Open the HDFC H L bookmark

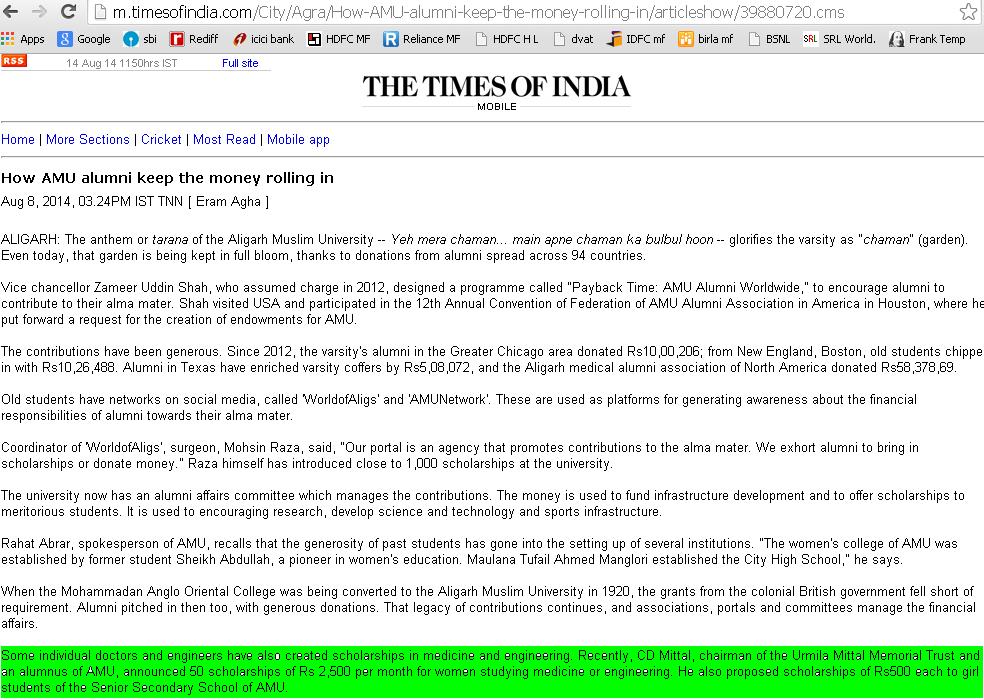pos(507,39)
